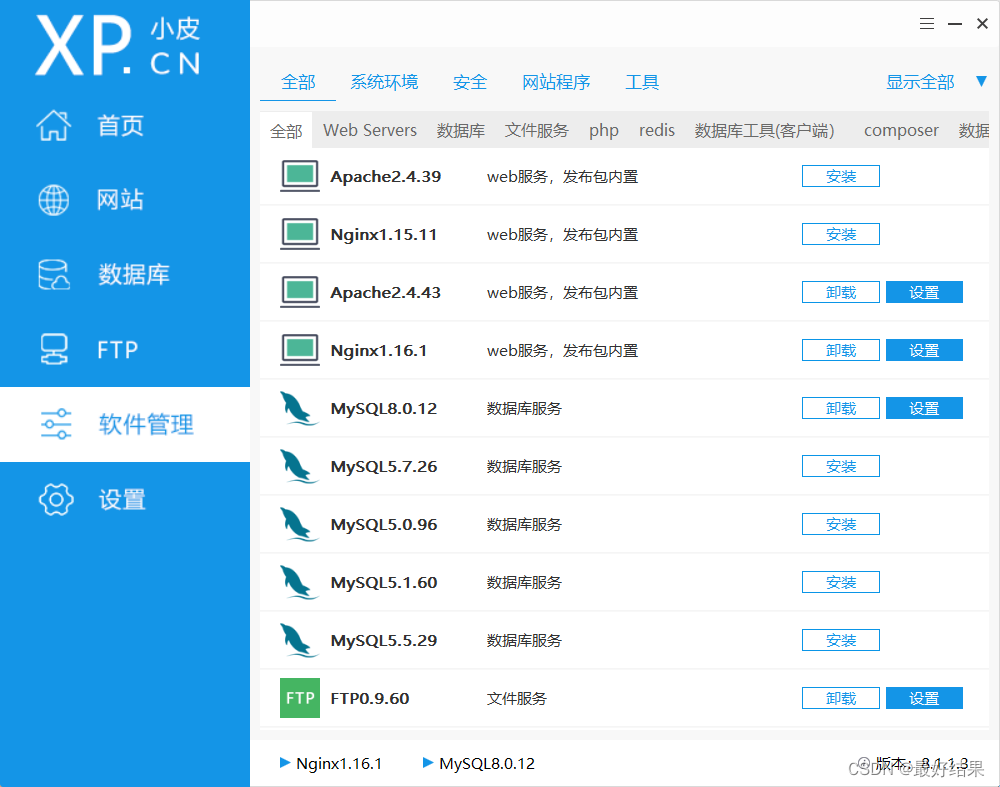Switch to 系统环境 tab
The image size is (1000, 787).
[384, 82]
